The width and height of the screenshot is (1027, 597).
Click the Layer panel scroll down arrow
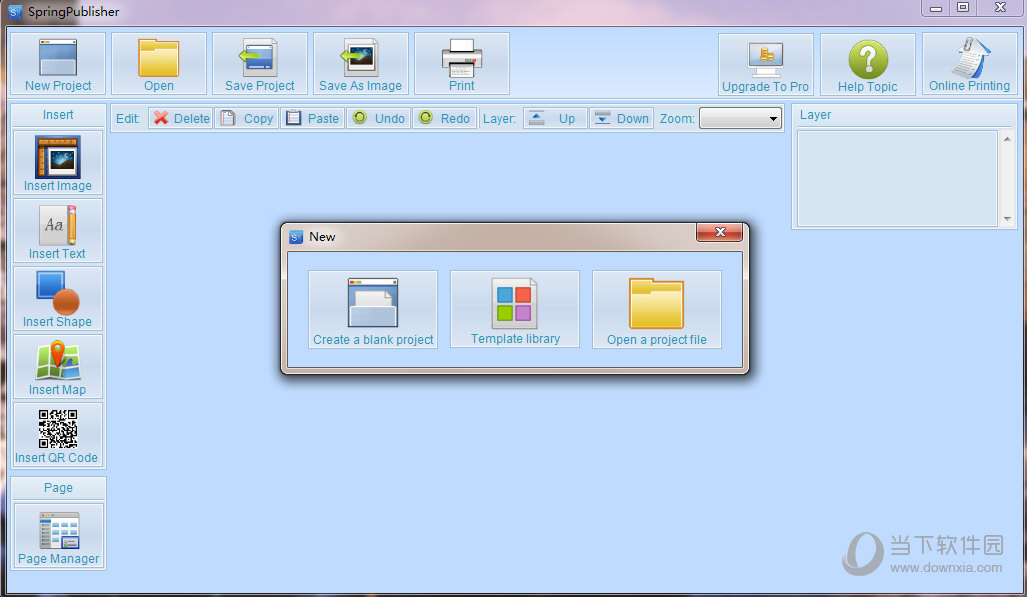[1007, 219]
